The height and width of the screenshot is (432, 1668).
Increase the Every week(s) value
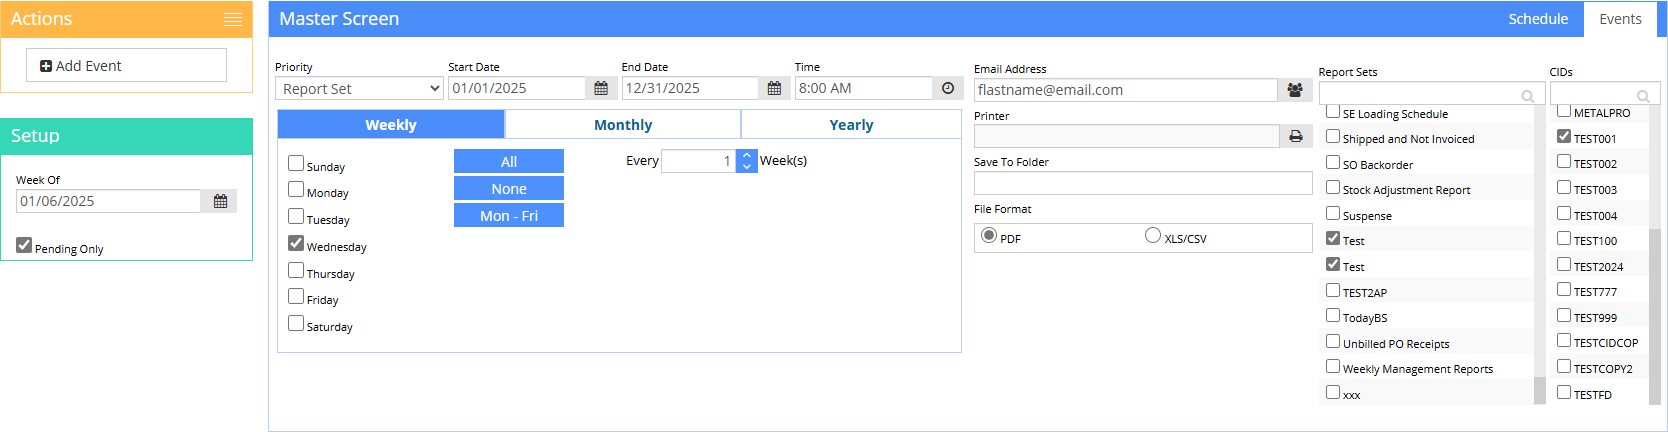pos(747,155)
